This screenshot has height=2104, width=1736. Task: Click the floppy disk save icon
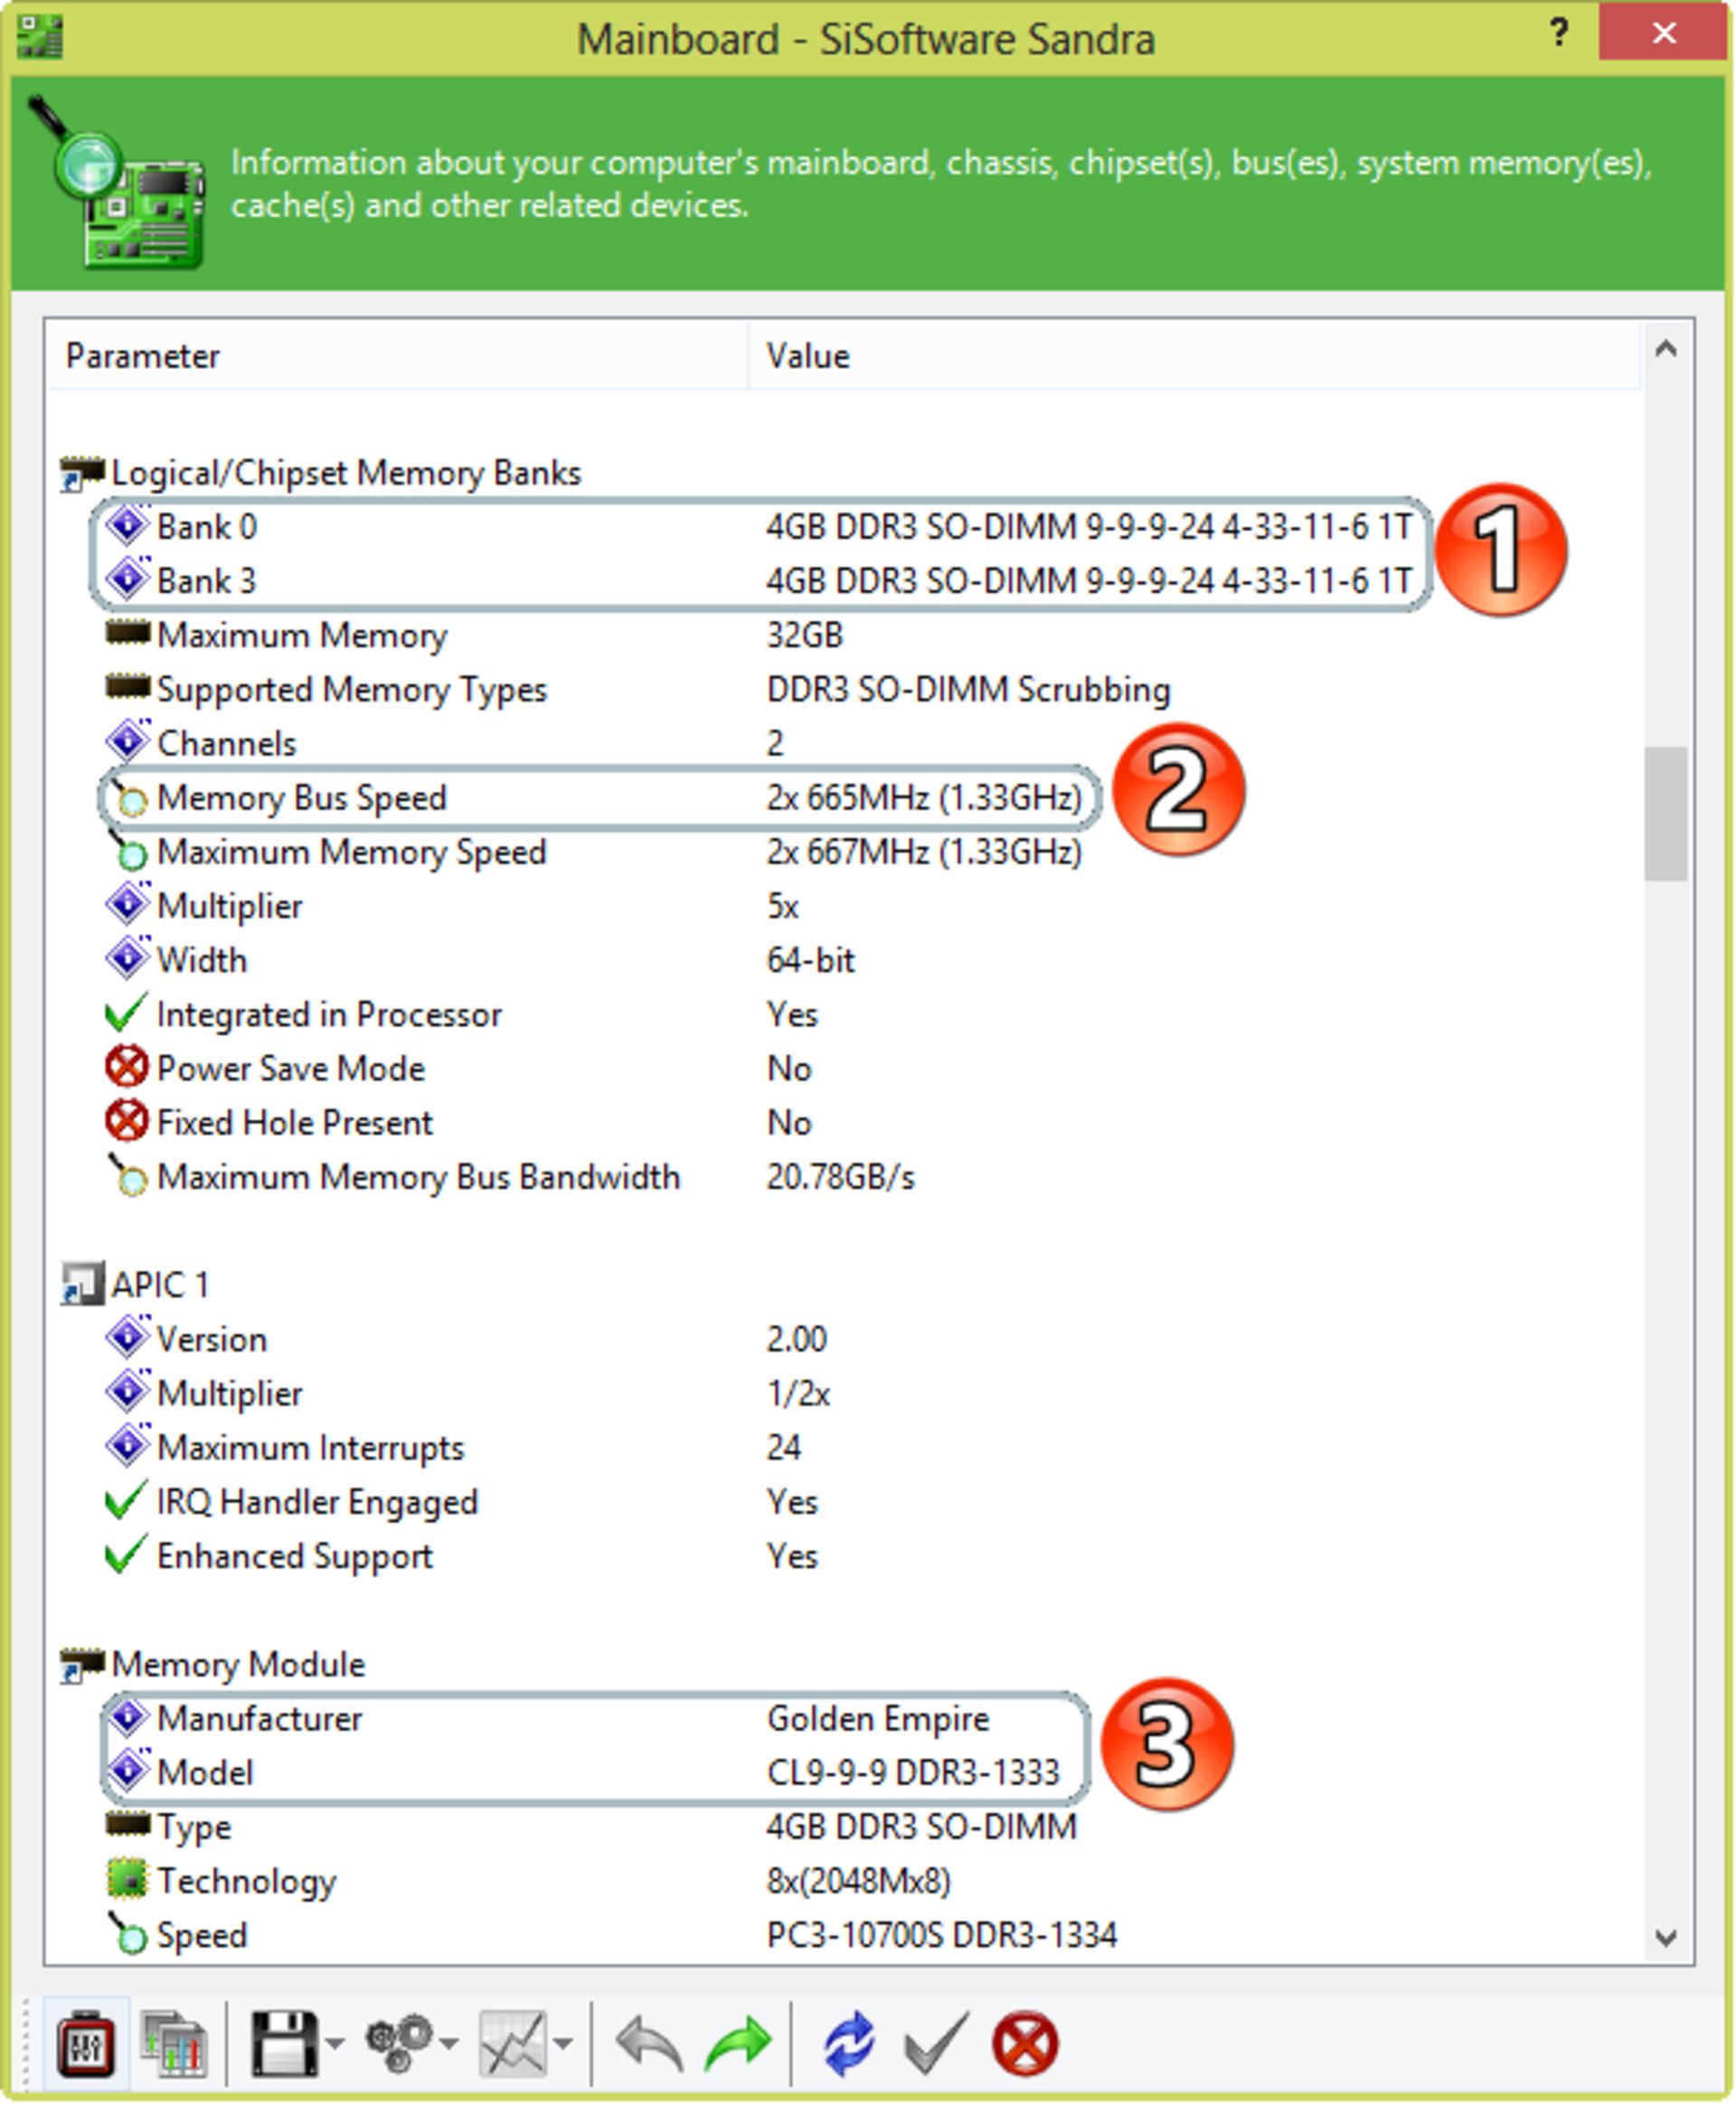point(284,2043)
